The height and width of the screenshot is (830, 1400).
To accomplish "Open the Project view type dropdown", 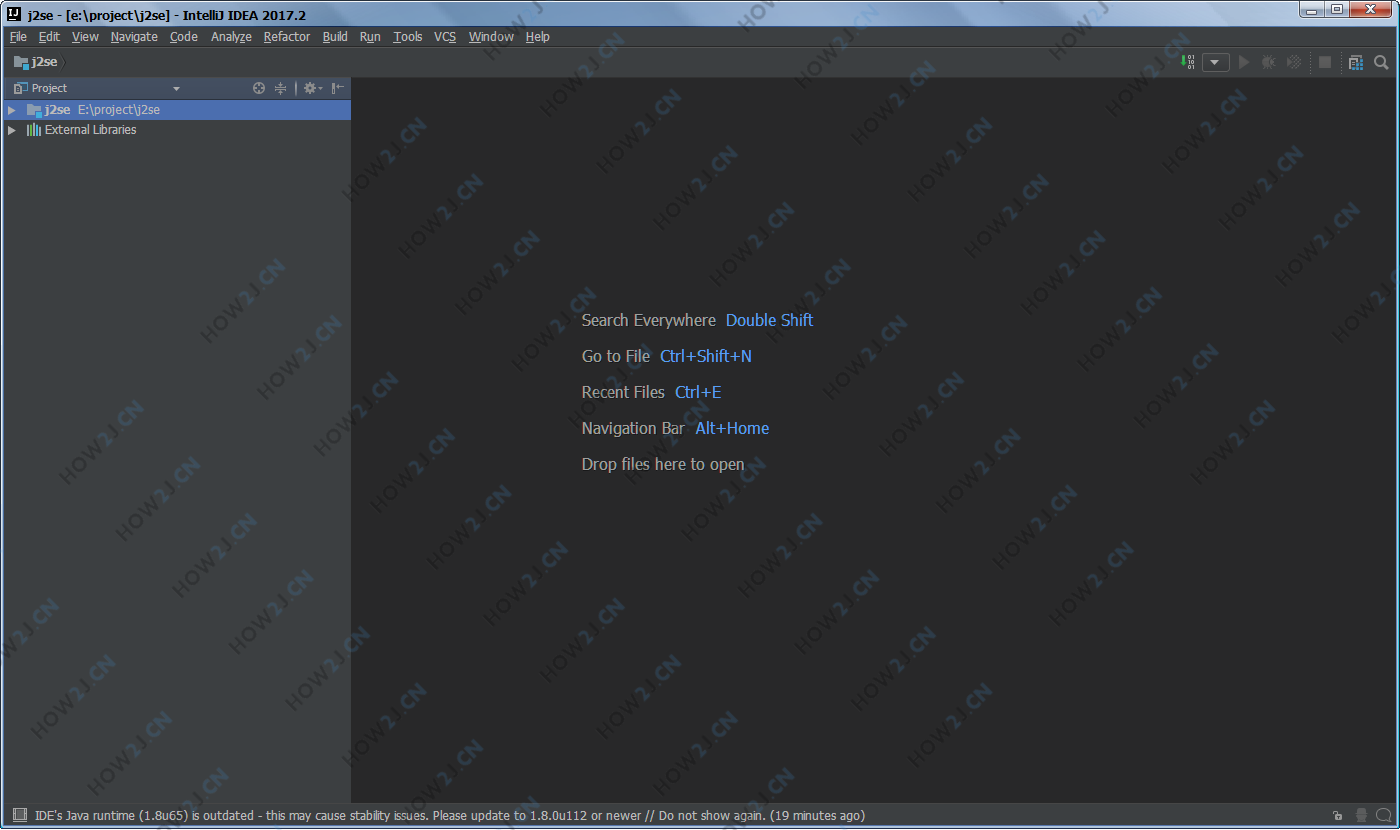I will [177, 89].
